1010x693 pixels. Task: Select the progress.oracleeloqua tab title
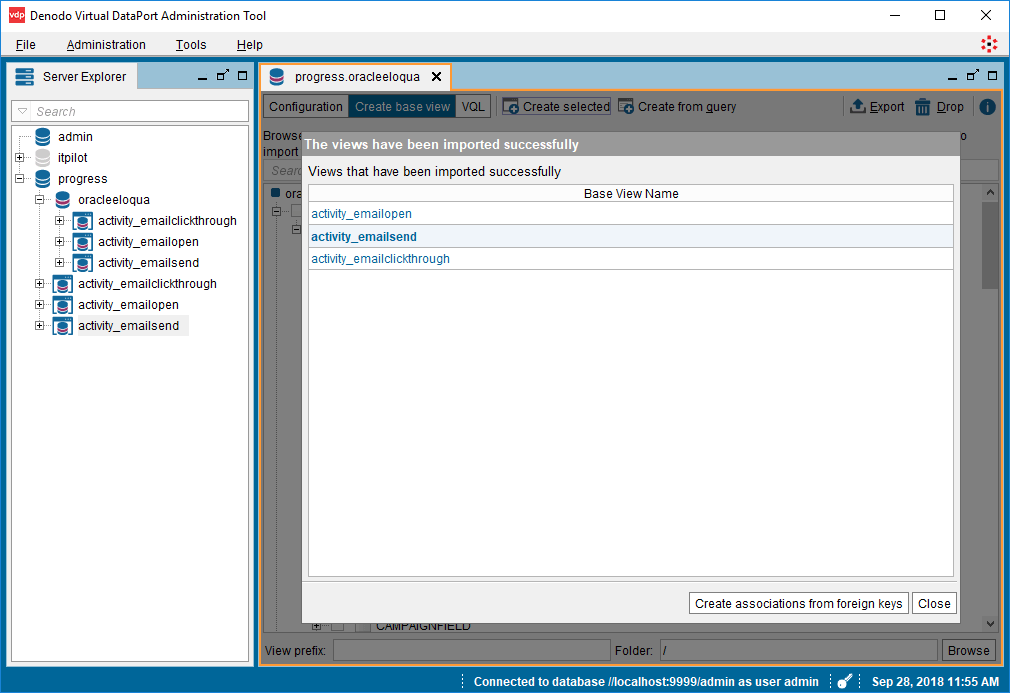click(x=357, y=77)
